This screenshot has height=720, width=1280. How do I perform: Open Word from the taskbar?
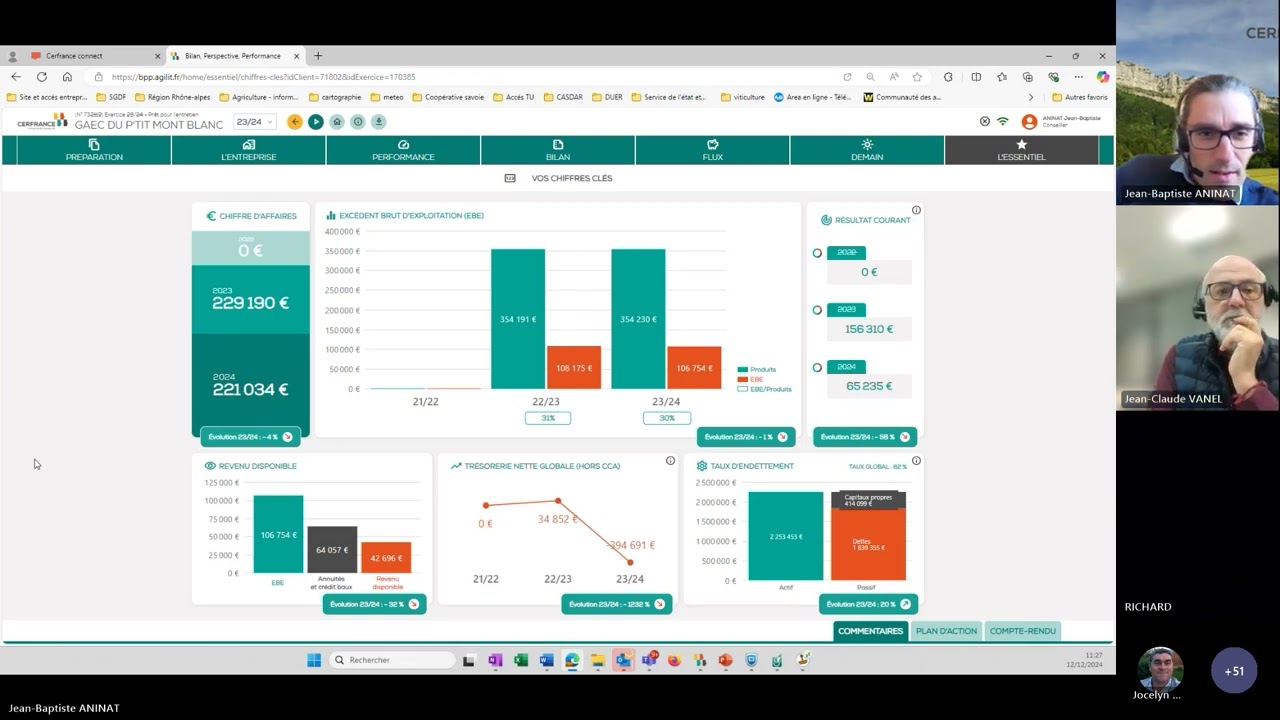click(x=546, y=660)
